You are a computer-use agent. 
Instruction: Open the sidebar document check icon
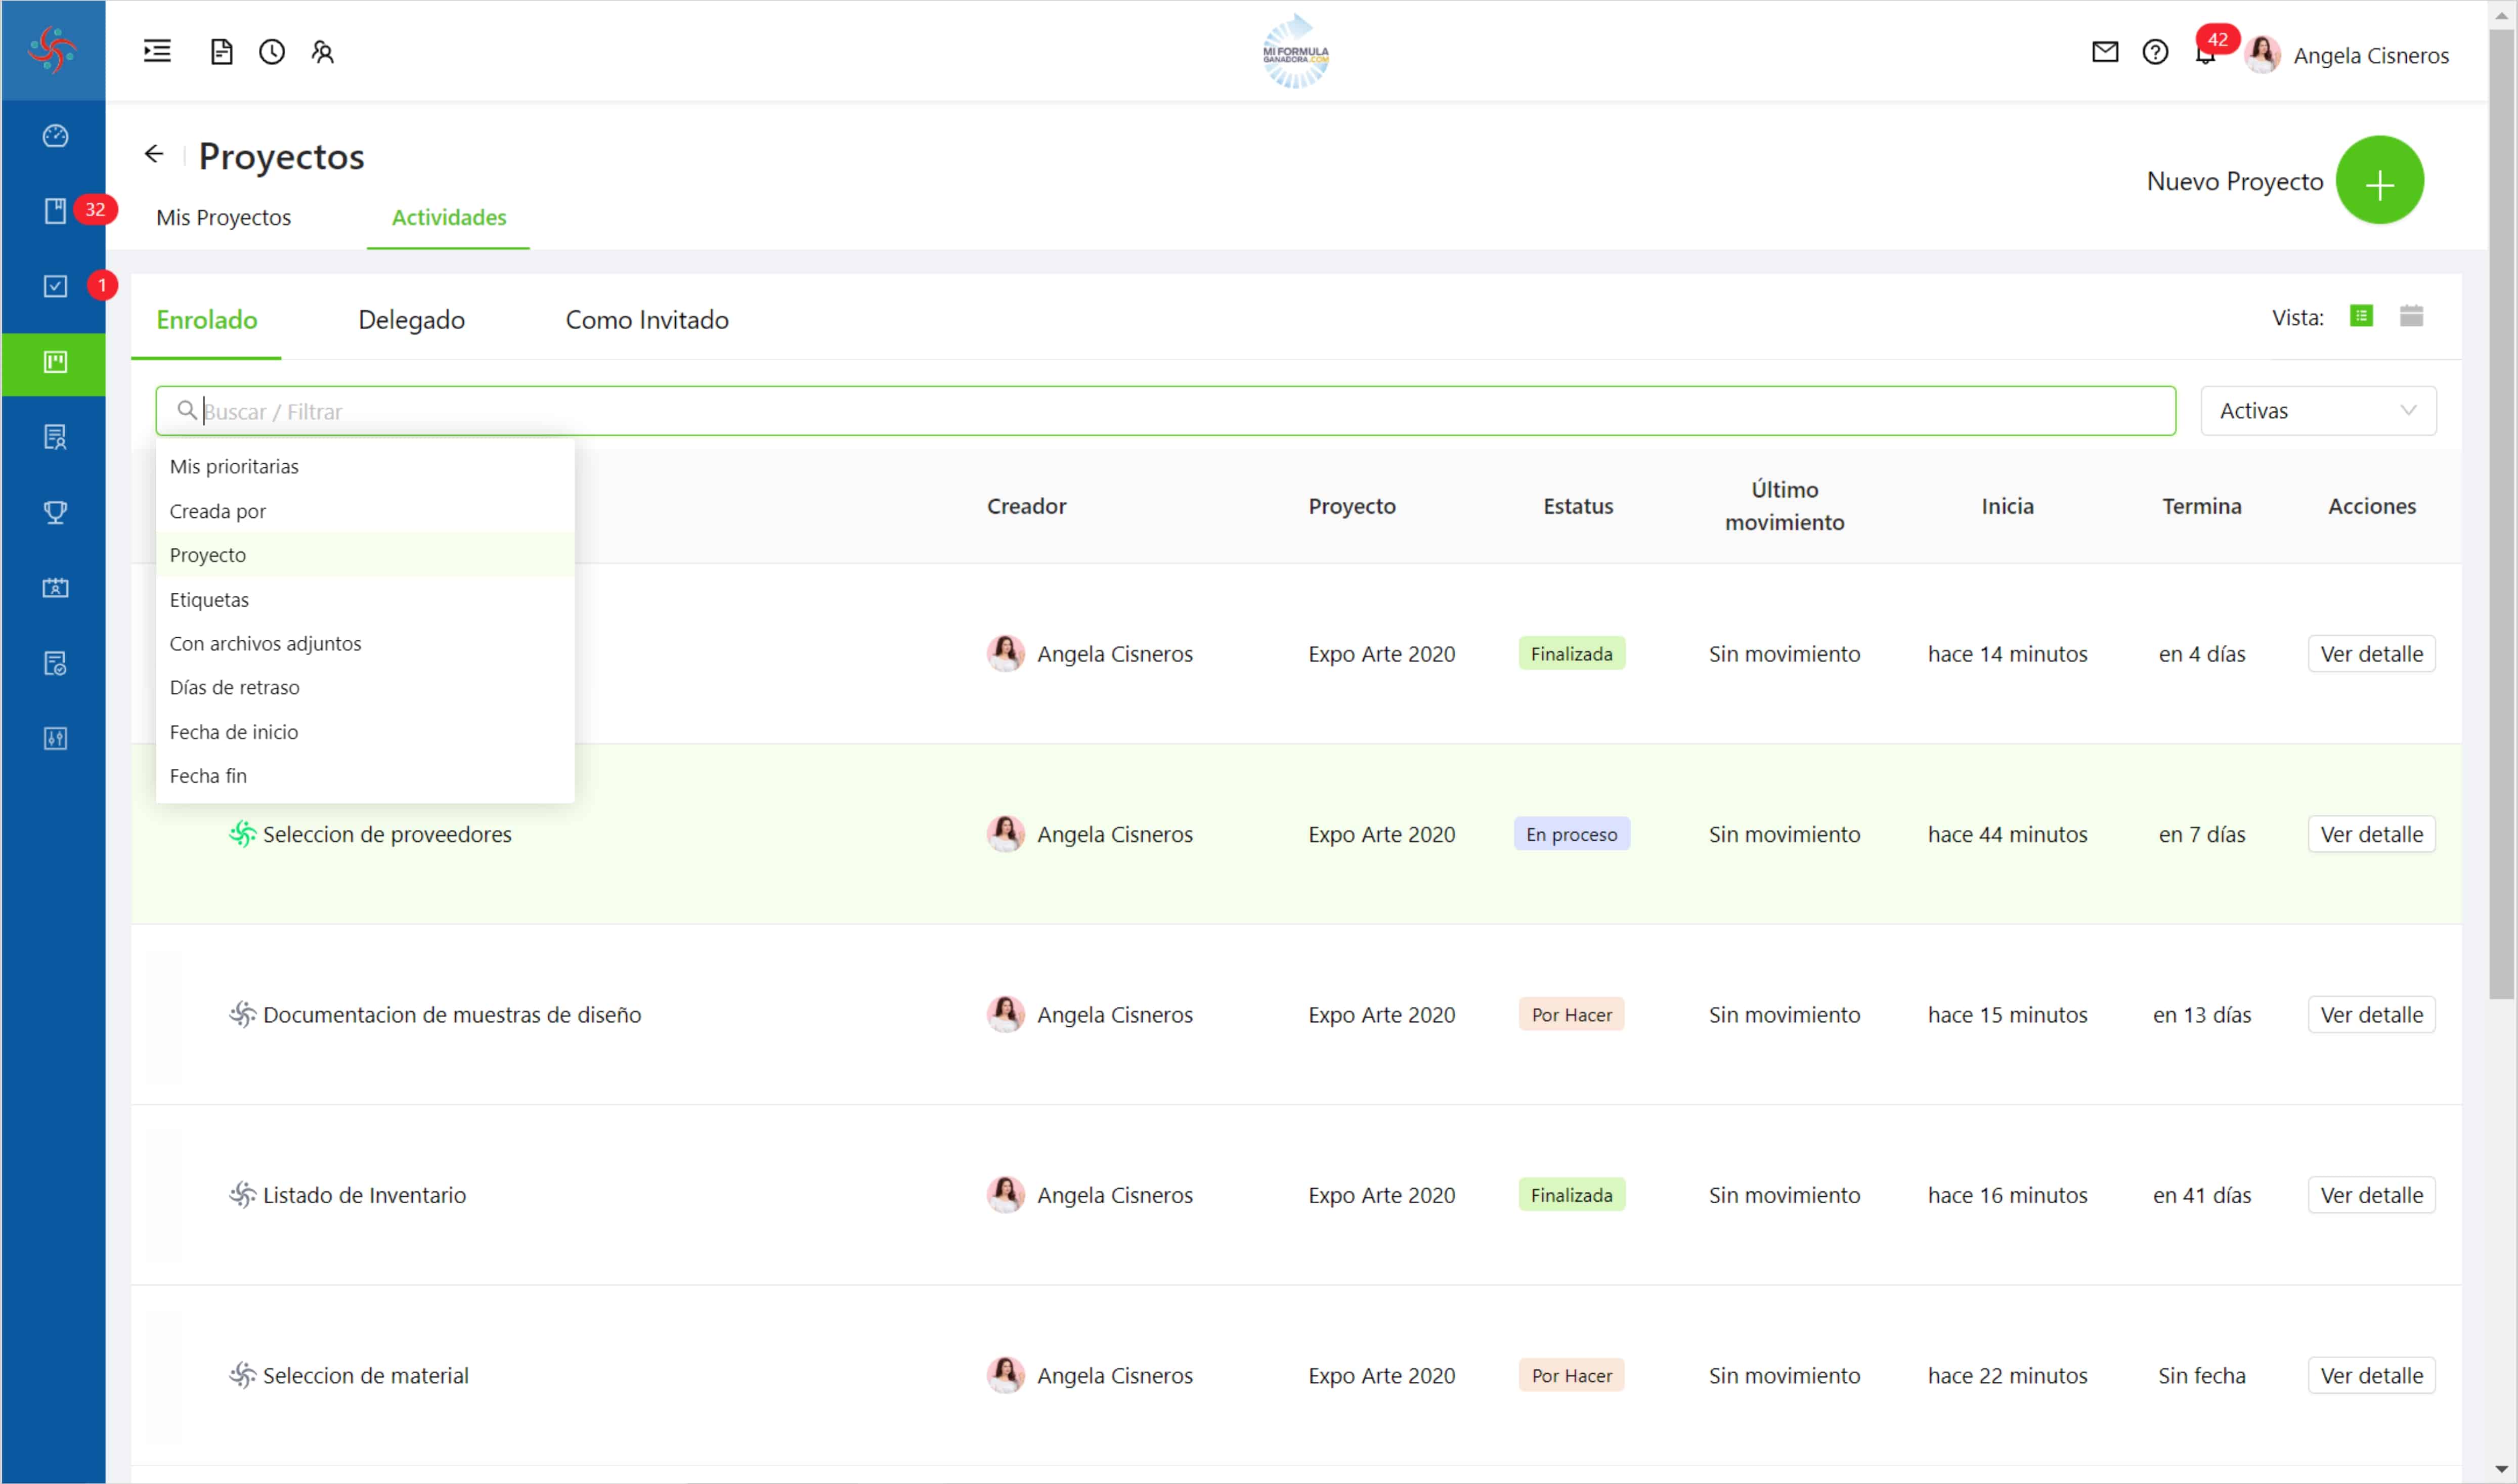(x=55, y=663)
